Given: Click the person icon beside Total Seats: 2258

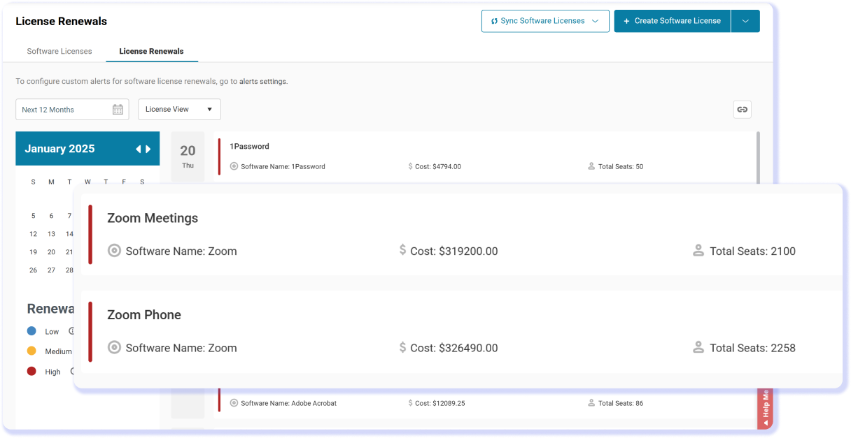Looking at the screenshot, I should coord(698,347).
